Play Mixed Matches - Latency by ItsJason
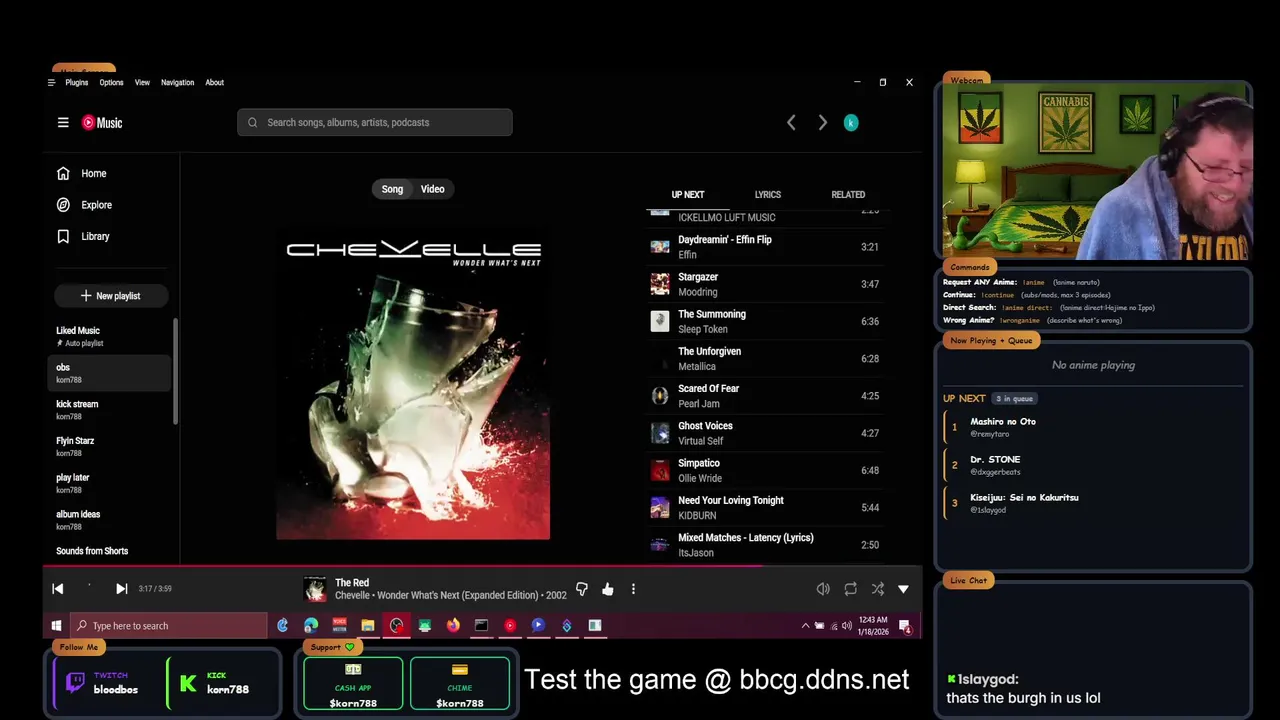This screenshot has width=1280, height=720. click(765, 545)
